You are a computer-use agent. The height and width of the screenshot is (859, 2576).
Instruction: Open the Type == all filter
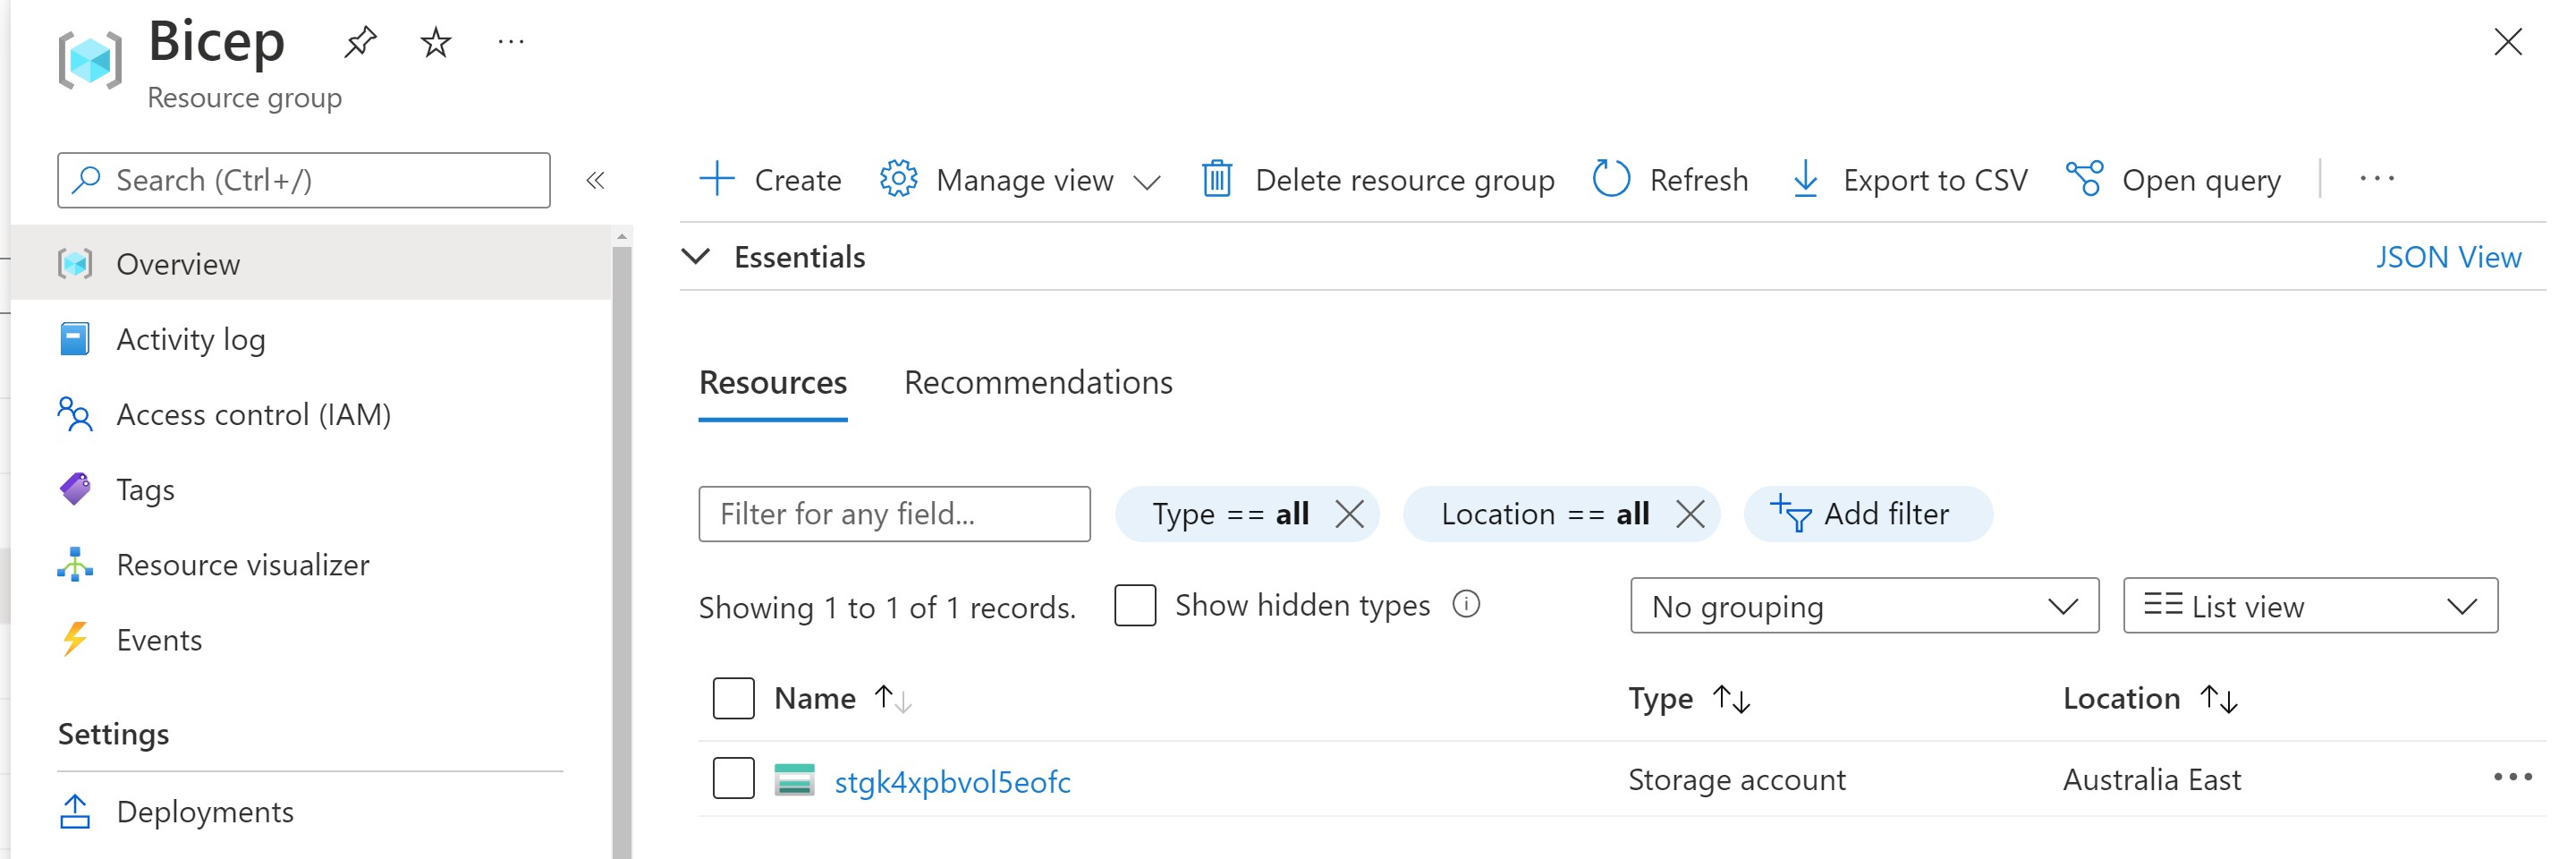[x=1230, y=514]
